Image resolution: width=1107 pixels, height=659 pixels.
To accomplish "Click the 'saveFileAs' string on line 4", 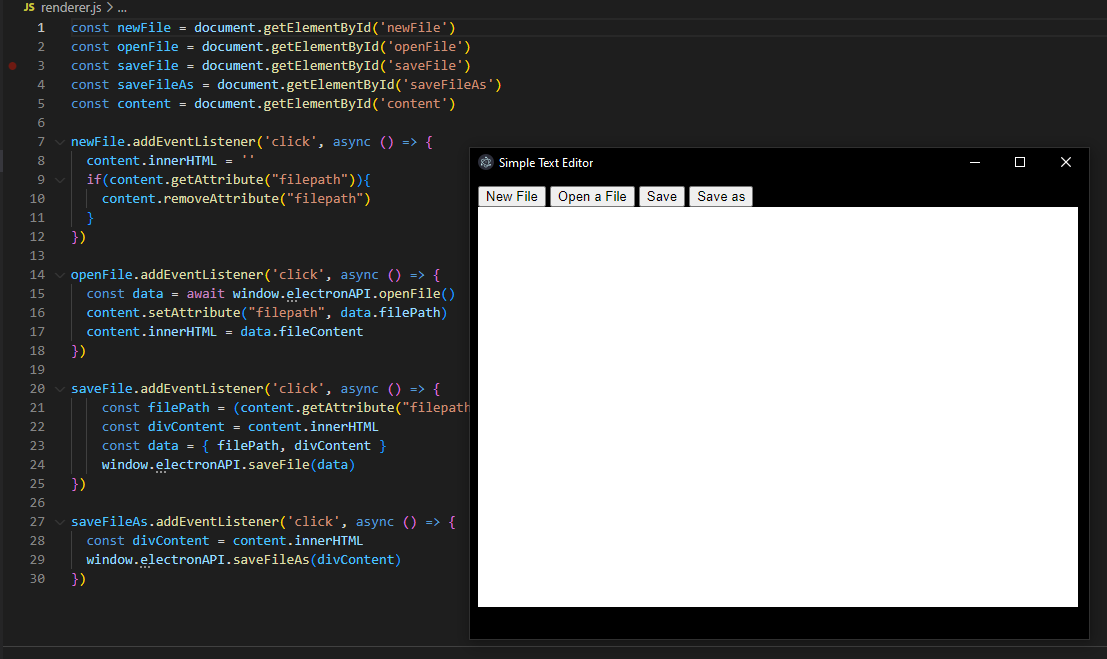I will pyautogui.click(x=448, y=85).
